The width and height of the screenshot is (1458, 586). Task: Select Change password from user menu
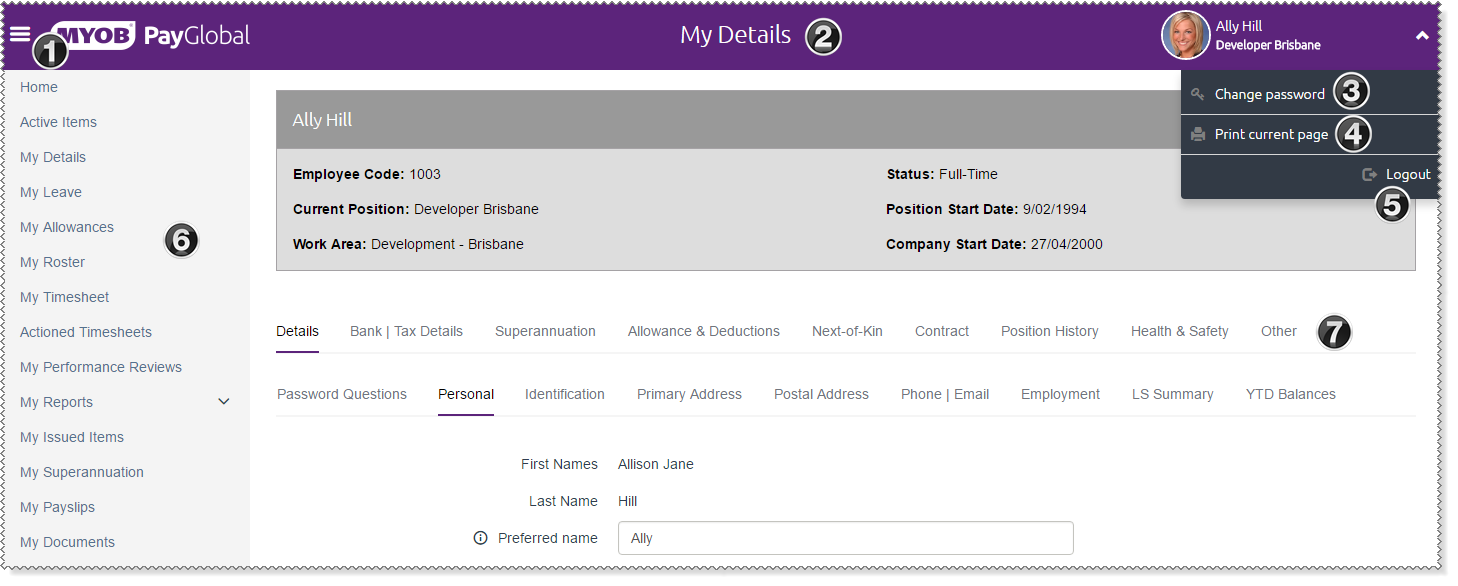click(x=1269, y=94)
